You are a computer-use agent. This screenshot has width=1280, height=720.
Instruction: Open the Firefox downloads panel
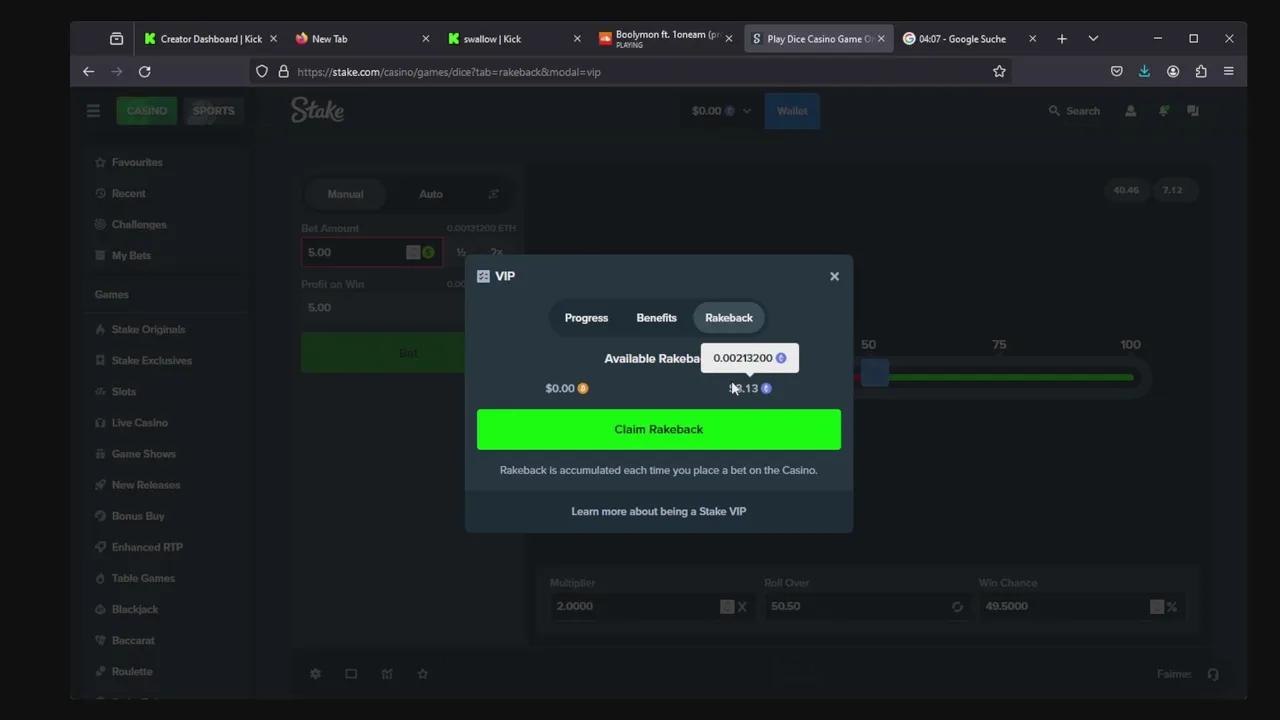tap(1144, 72)
